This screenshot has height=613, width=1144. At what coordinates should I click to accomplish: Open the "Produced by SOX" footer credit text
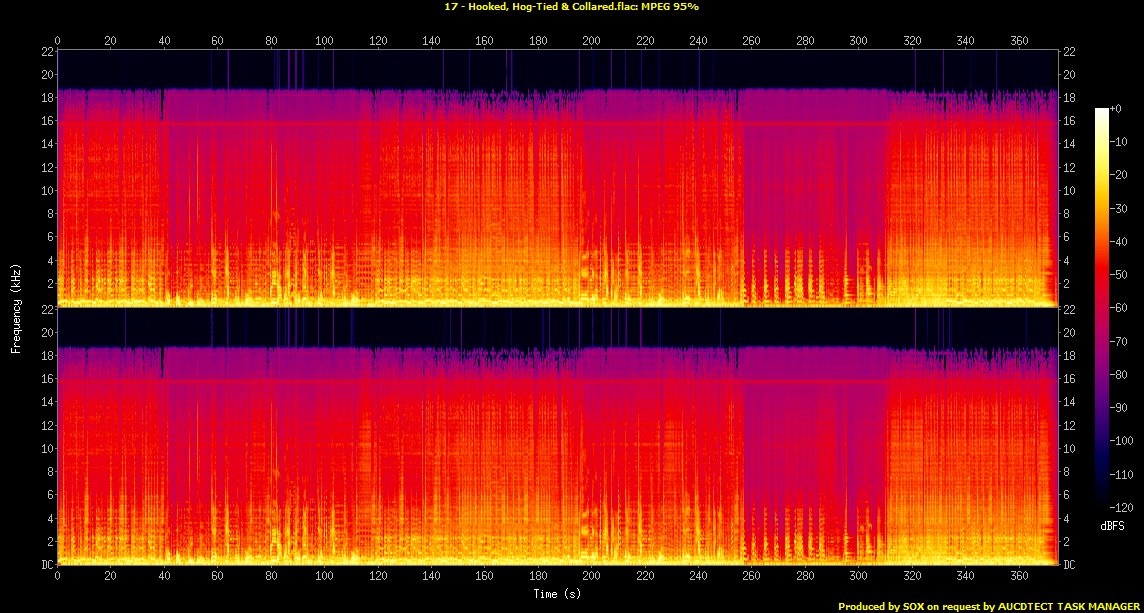pos(988,606)
